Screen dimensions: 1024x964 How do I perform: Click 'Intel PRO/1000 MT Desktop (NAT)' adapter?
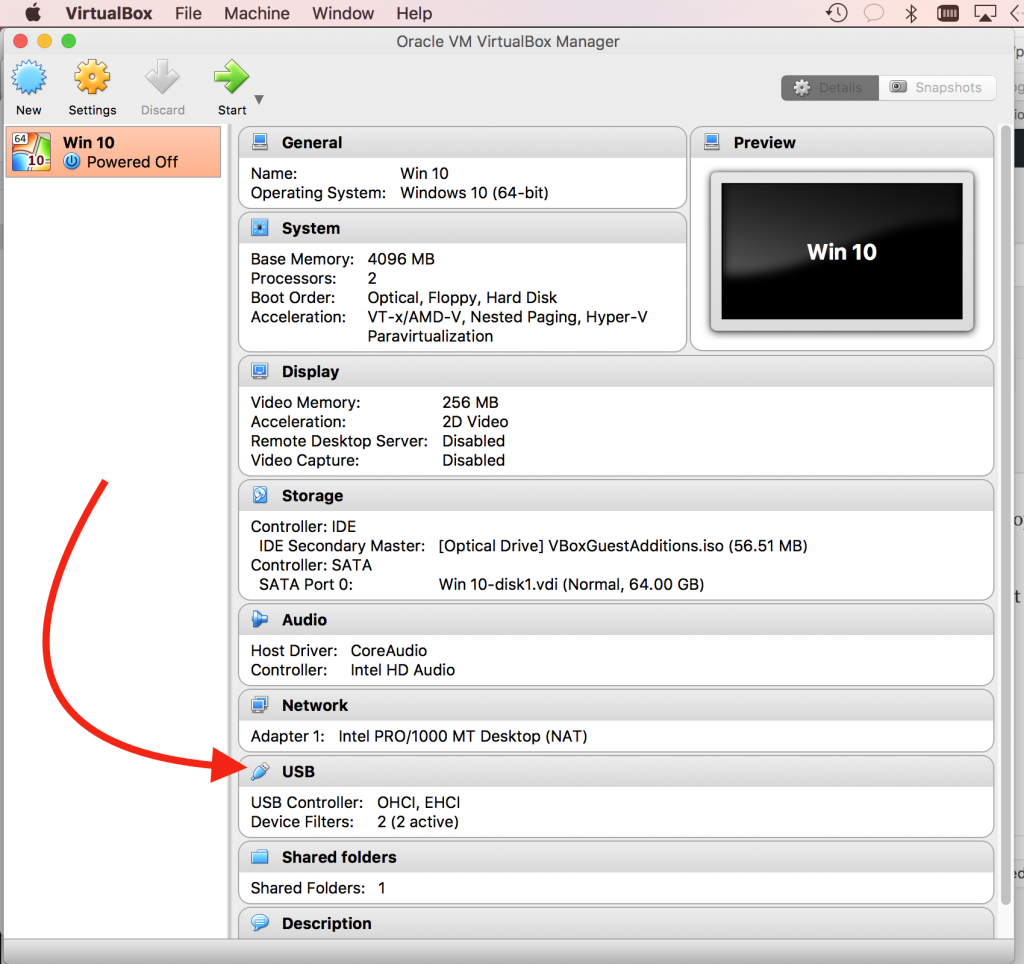tap(463, 736)
